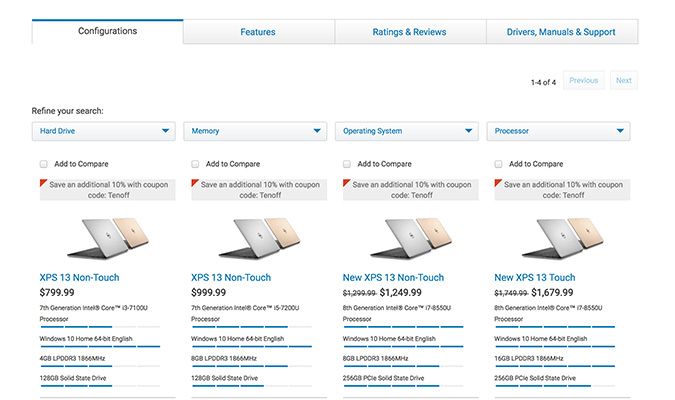Click the red coupon flag above $1,249.99 laptop

346,183
